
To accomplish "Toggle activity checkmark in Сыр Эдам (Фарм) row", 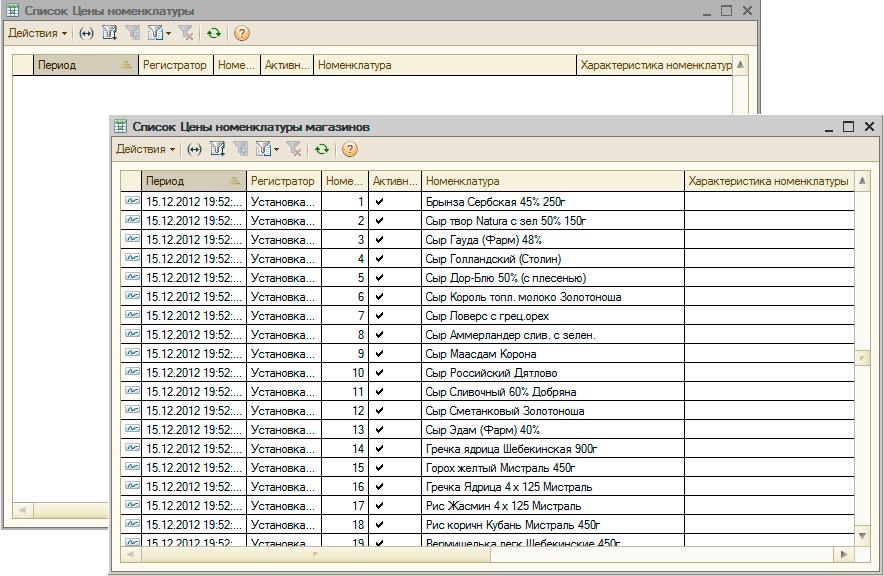I will (x=379, y=430).
